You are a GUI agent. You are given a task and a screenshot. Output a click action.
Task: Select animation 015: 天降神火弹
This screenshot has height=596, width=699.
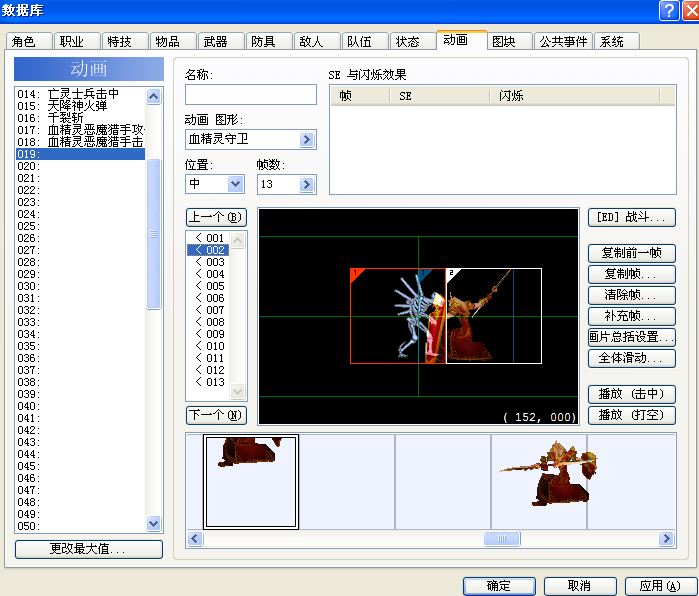pos(80,106)
